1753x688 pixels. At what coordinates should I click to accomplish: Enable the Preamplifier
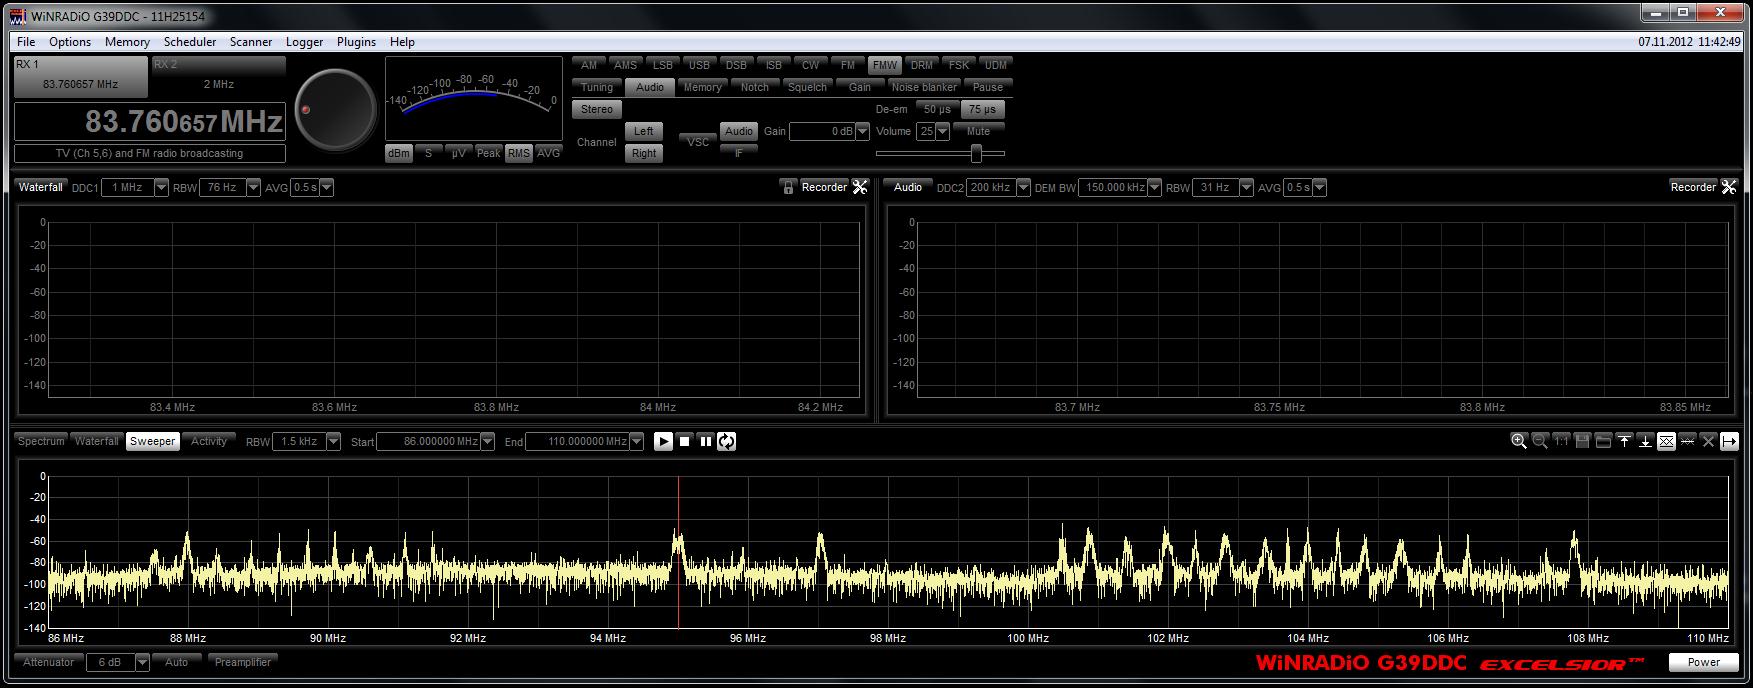point(243,662)
